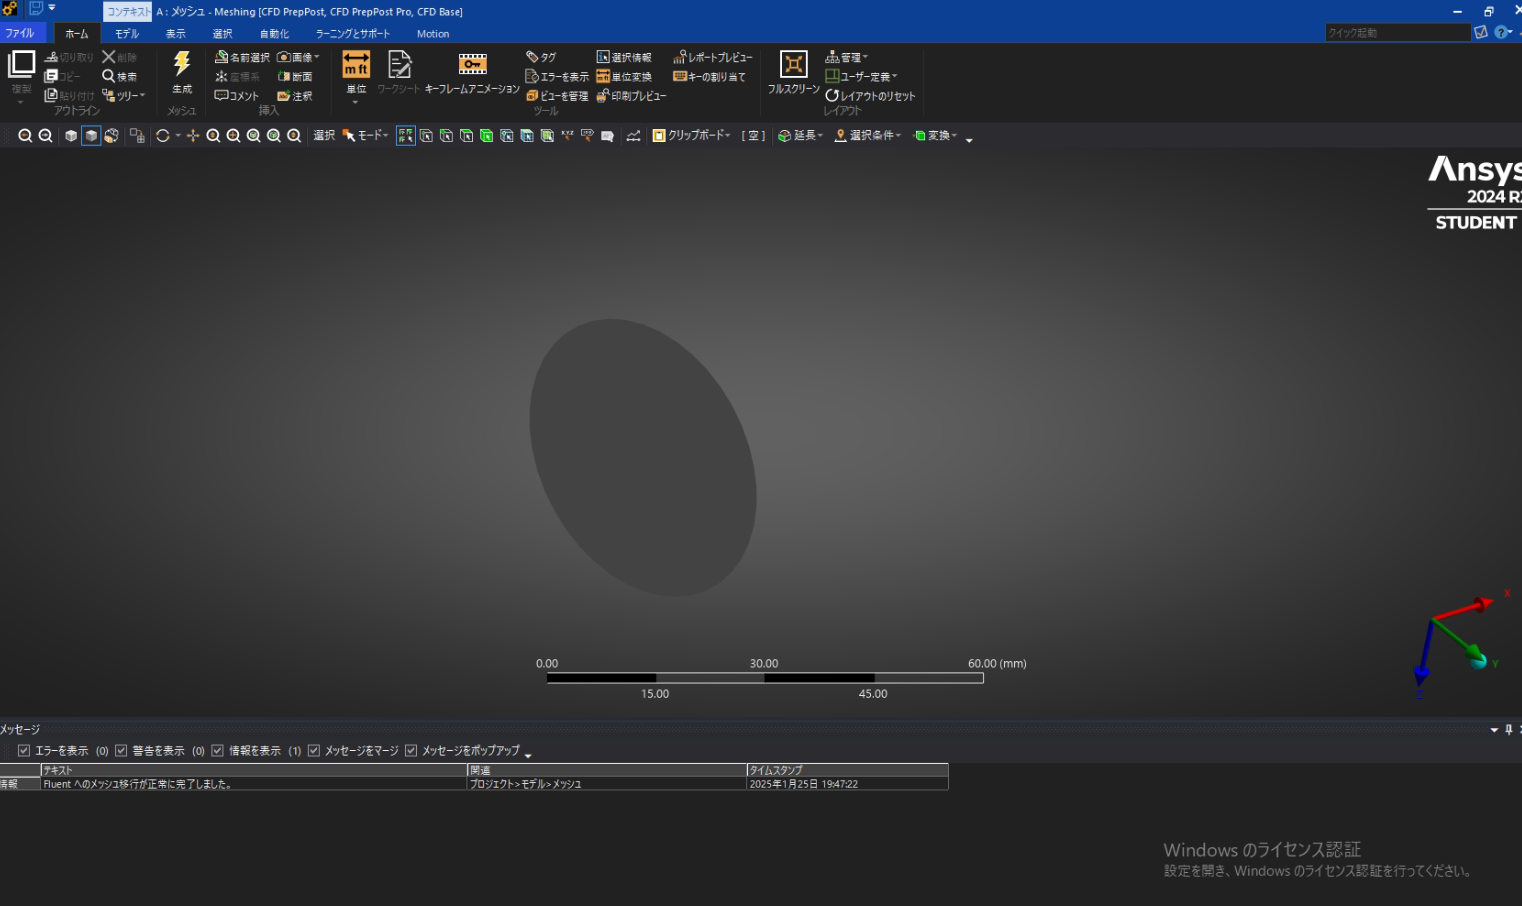The width and height of the screenshot is (1522, 906).
Task: Expand the 管理 manage dropdown
Action: (846, 57)
